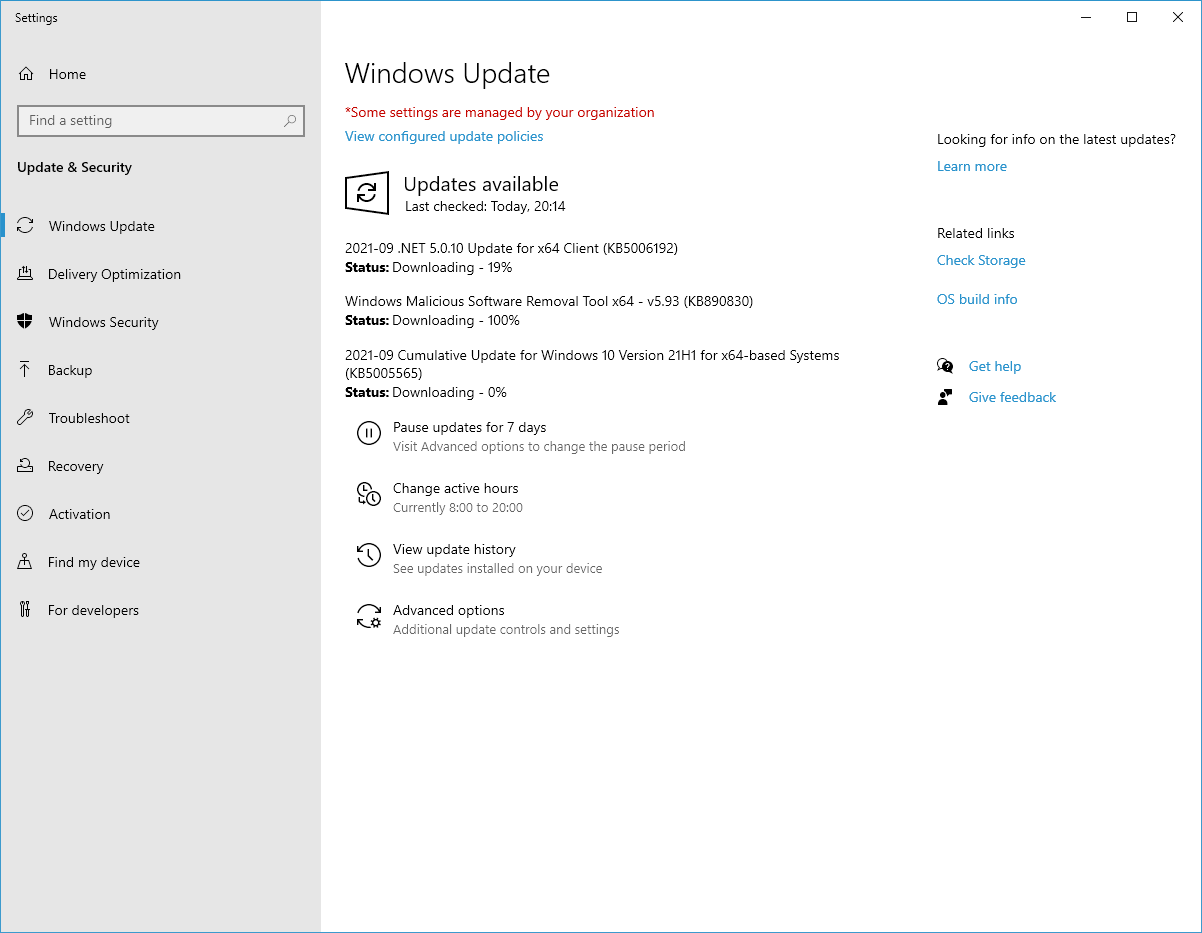Viewport: 1202px width, 933px height.
Task: Click the Related links heading
Action: click(x=976, y=233)
